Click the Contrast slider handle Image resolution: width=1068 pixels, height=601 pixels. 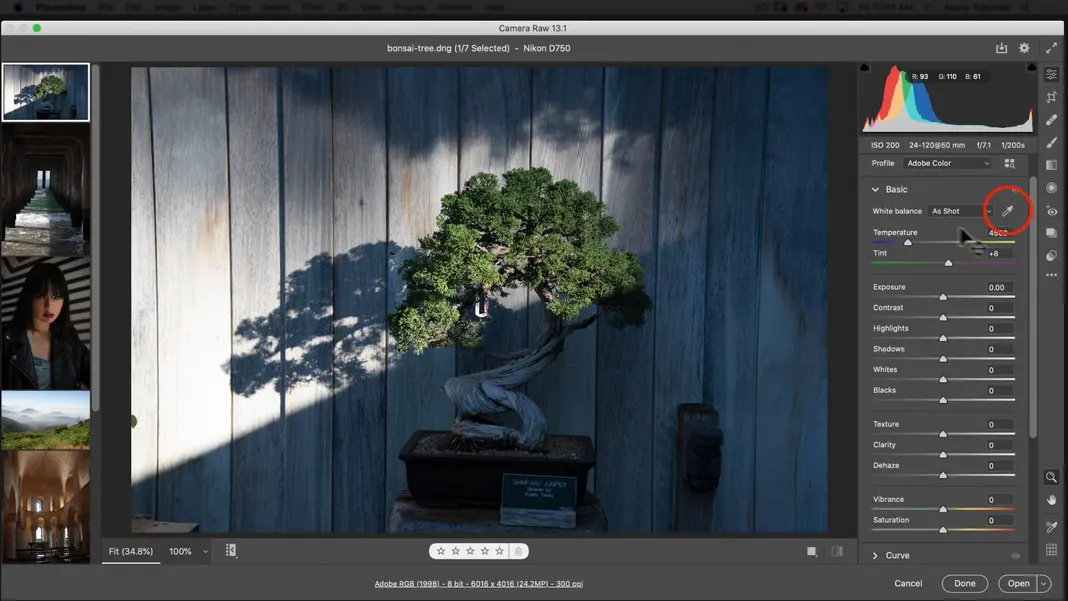pyautogui.click(x=943, y=318)
